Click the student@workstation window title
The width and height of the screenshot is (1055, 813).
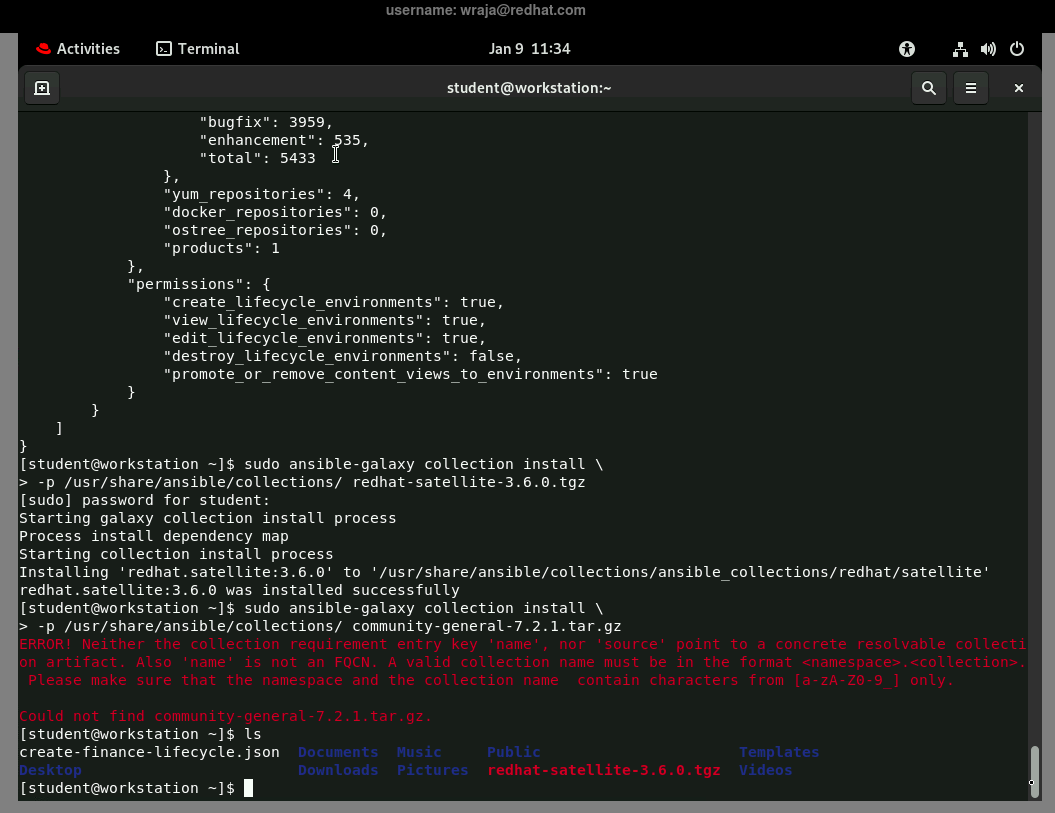point(529,88)
